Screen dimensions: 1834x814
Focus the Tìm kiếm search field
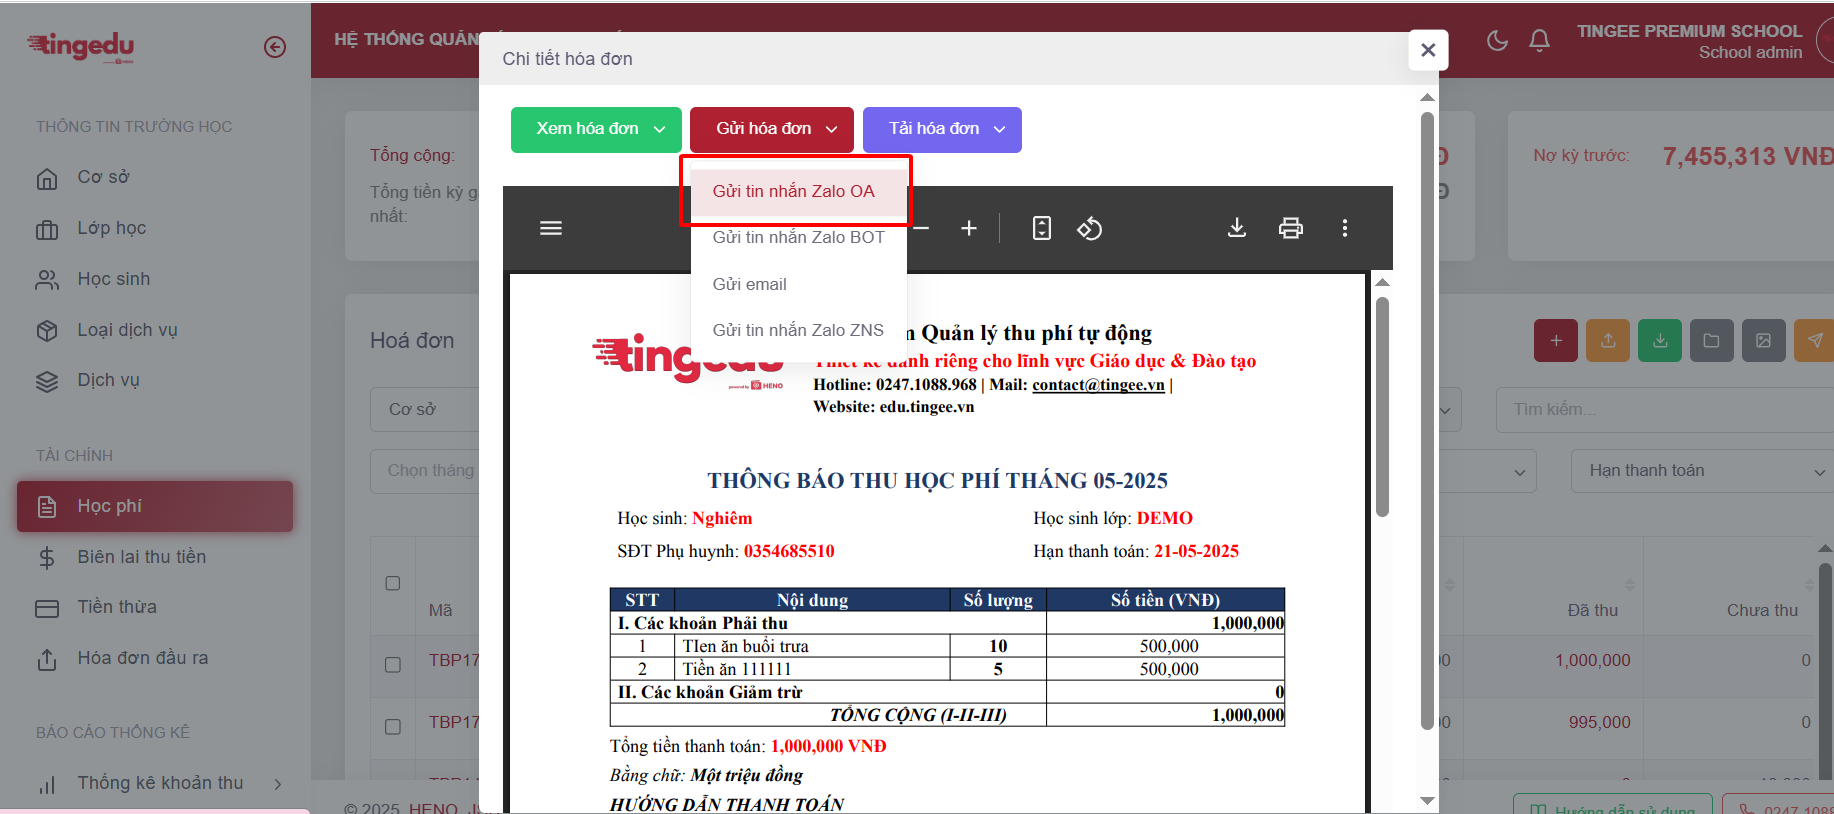pyautogui.click(x=1665, y=410)
